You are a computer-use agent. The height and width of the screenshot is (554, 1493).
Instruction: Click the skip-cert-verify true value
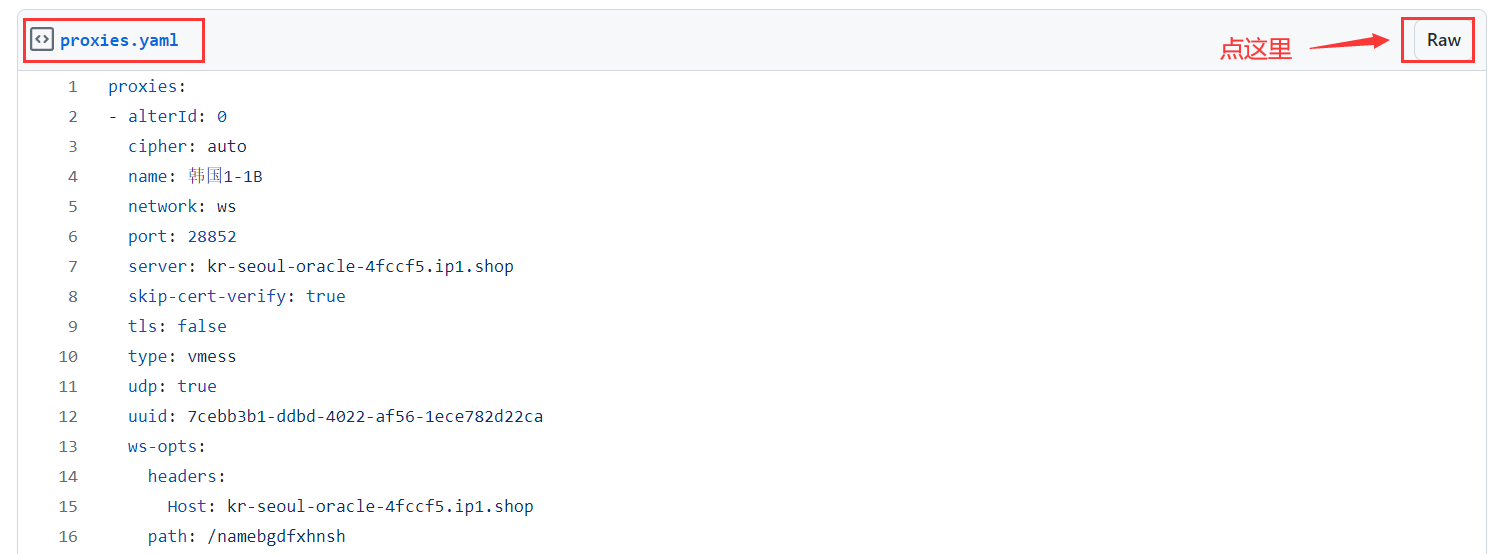[325, 297]
